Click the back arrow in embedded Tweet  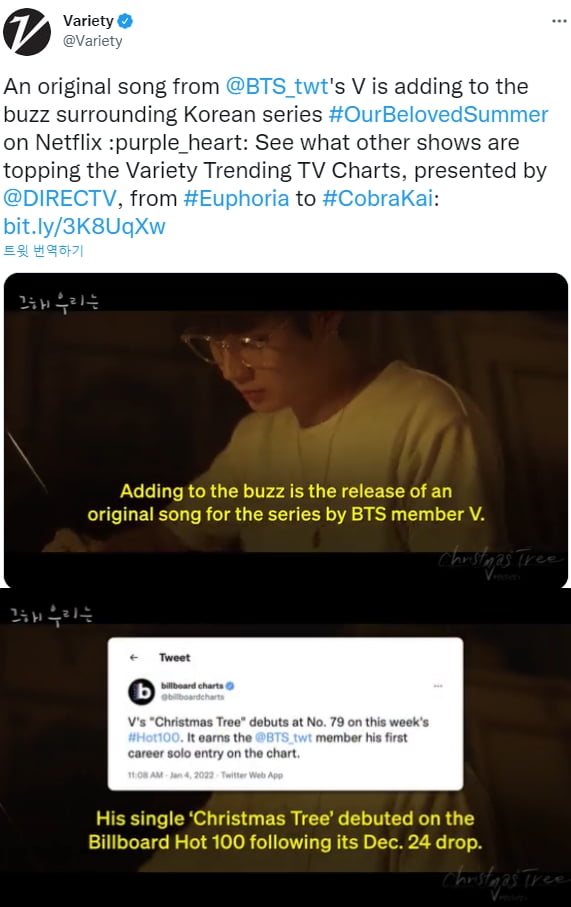[x=134, y=657]
